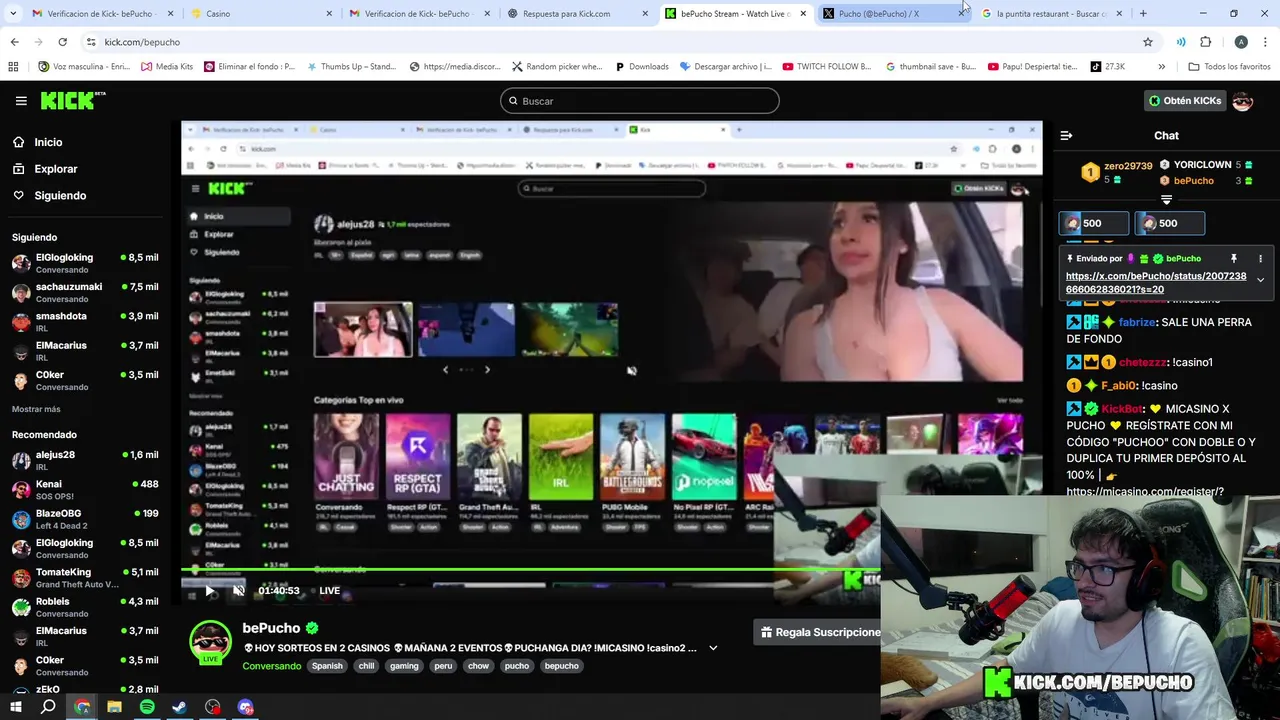The image size is (1280, 720).
Task: Expand the gift leaderboard arrow
Action: tap(1166, 199)
